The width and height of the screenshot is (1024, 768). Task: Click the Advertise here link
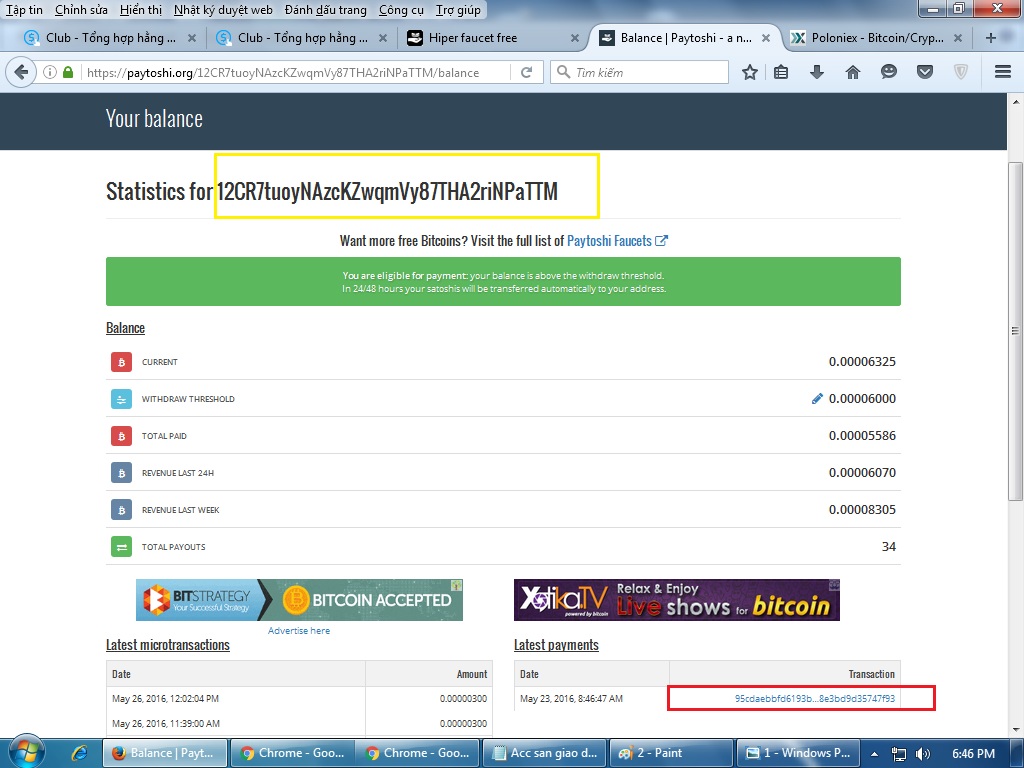pyautogui.click(x=298, y=630)
